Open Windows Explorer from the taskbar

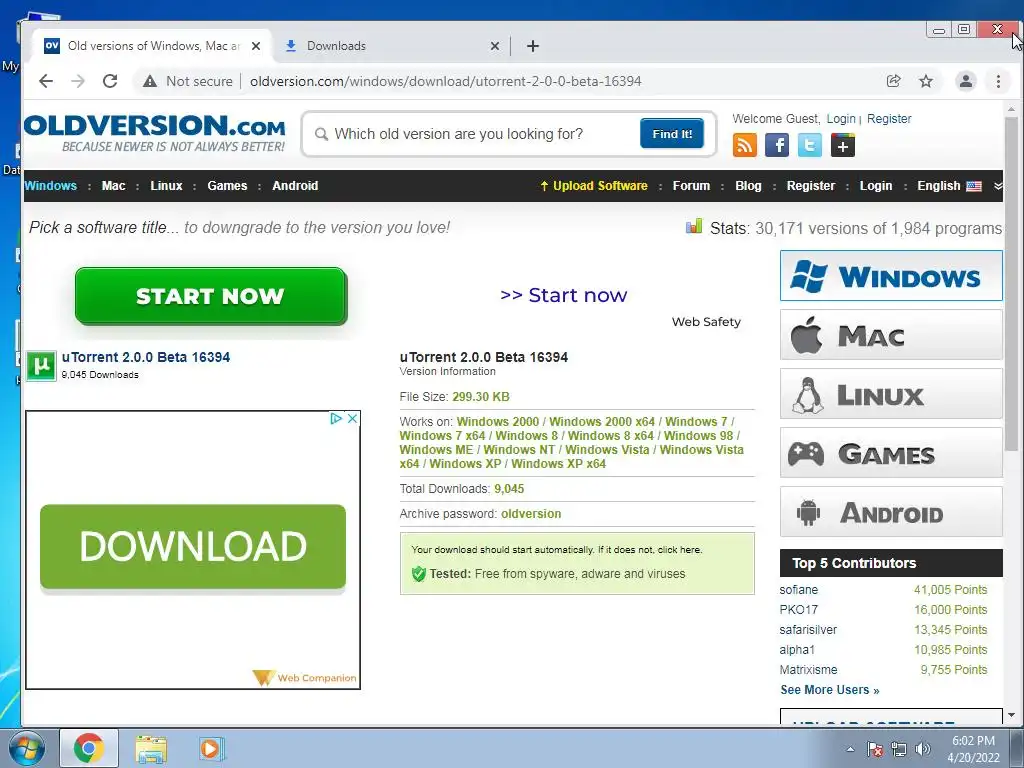click(x=151, y=748)
